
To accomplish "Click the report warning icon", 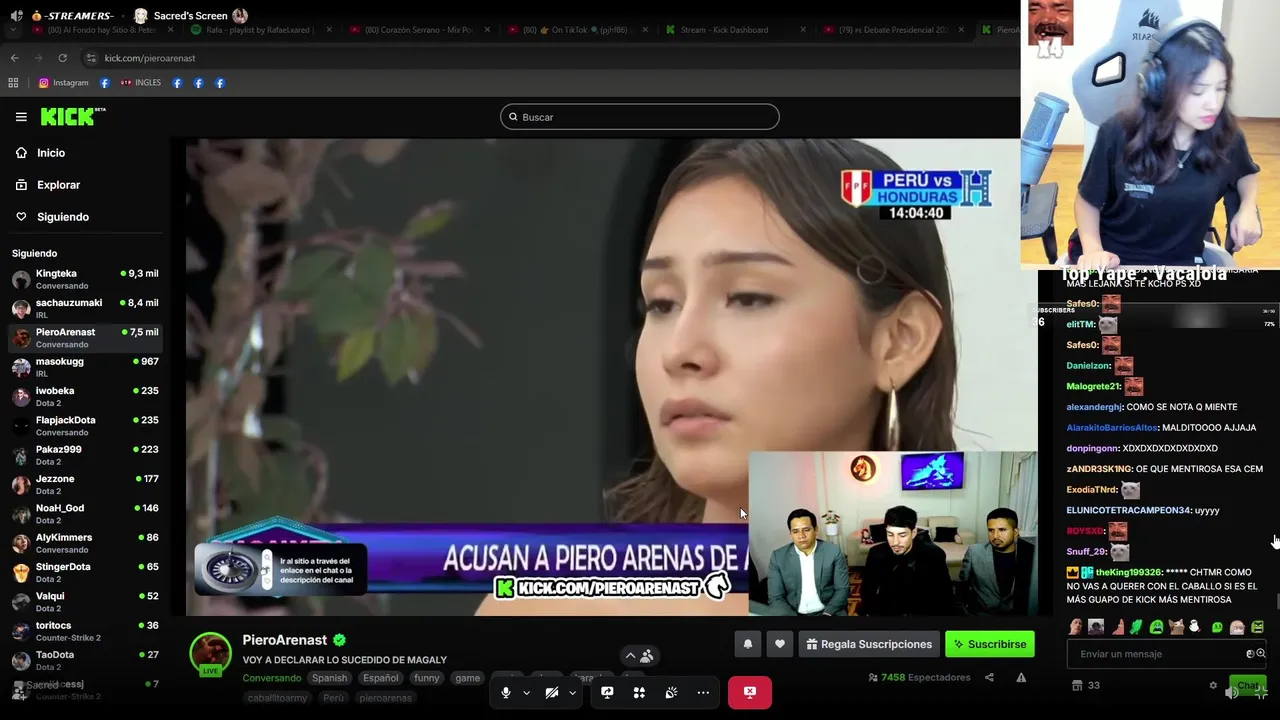I will 1021,677.
